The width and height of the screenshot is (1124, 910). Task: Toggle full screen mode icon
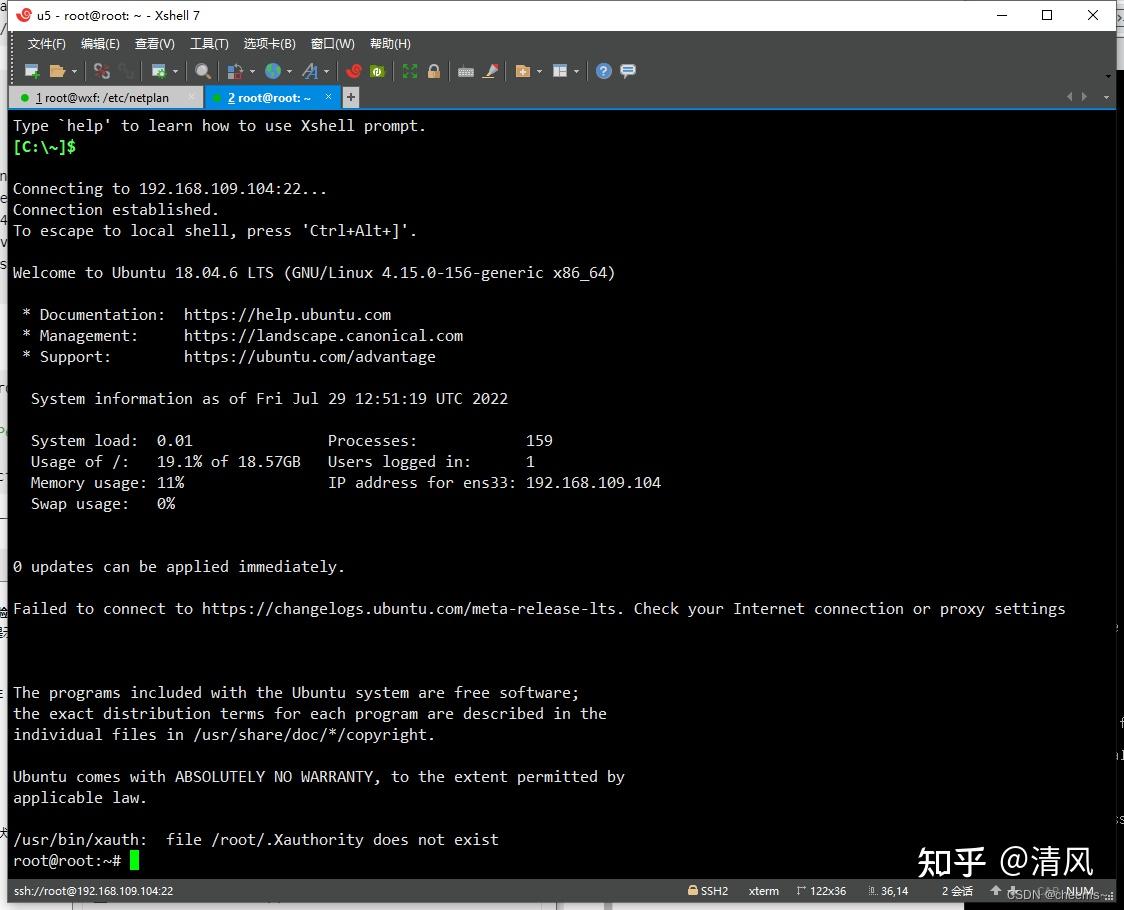pos(409,71)
